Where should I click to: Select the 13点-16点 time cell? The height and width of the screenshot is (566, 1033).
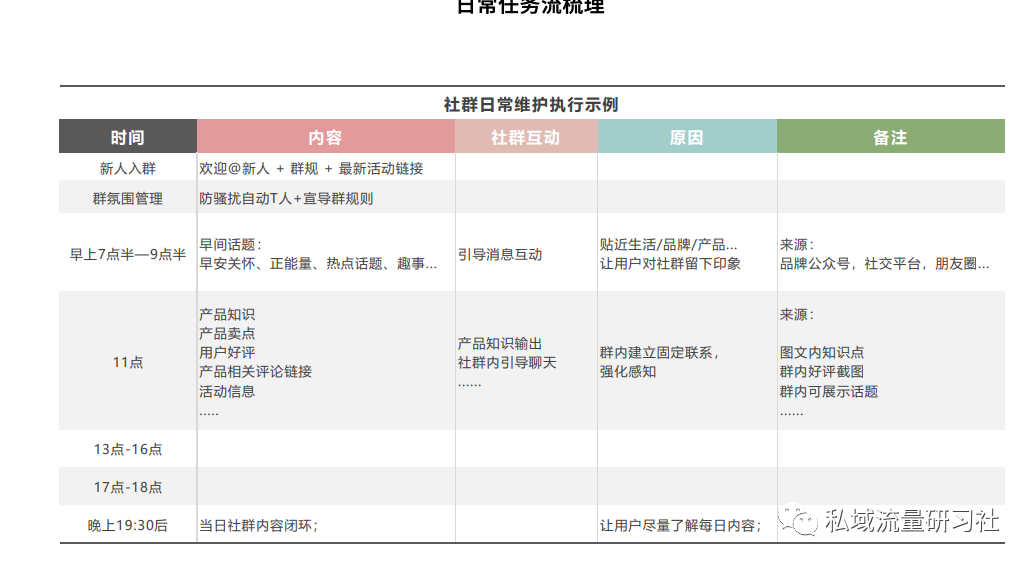coord(128,449)
